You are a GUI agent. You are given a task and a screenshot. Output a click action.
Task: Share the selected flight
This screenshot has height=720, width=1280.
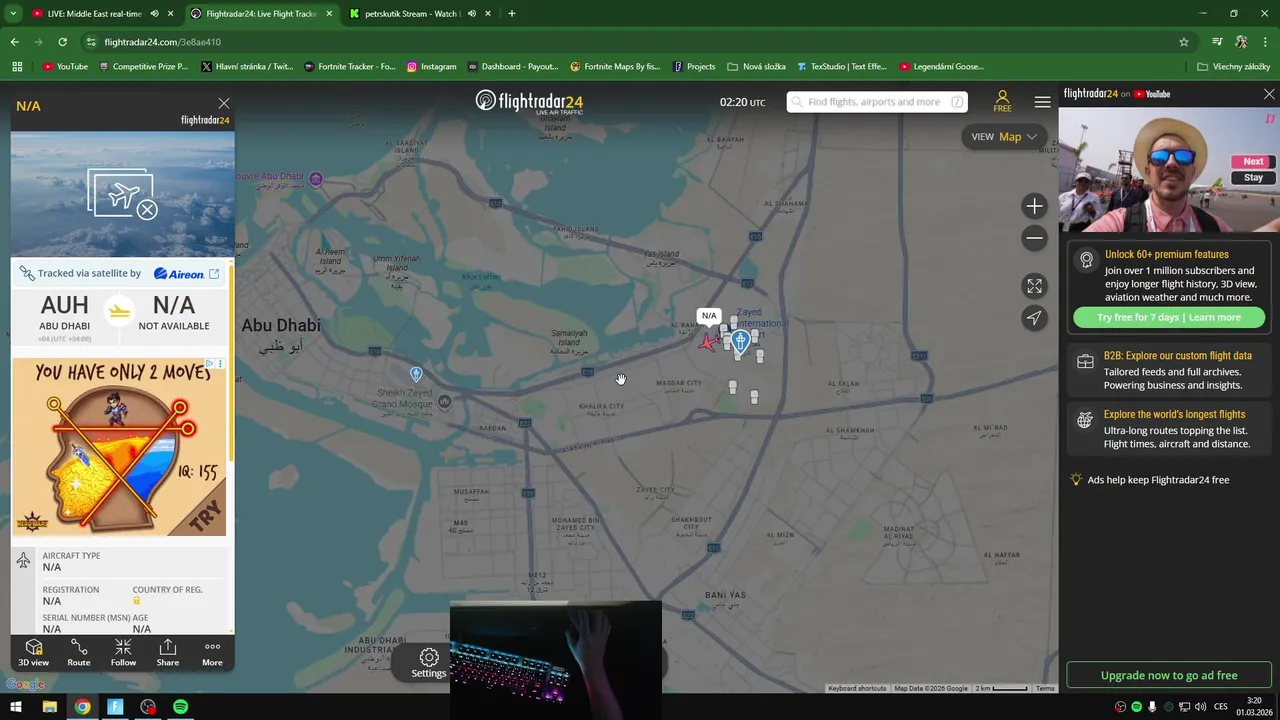pyautogui.click(x=168, y=652)
